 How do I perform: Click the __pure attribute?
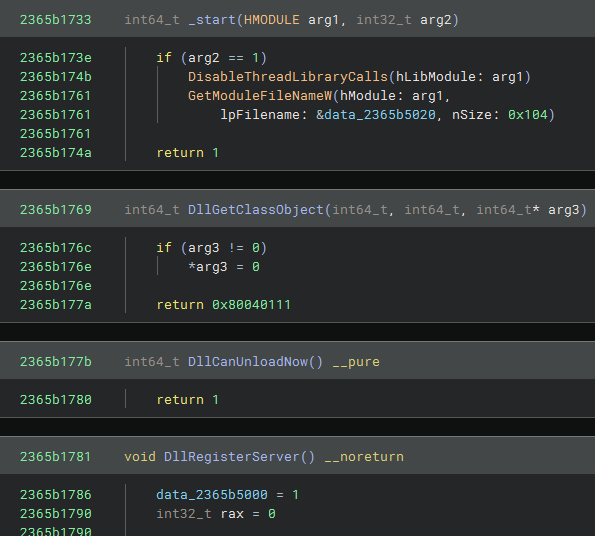click(356, 362)
